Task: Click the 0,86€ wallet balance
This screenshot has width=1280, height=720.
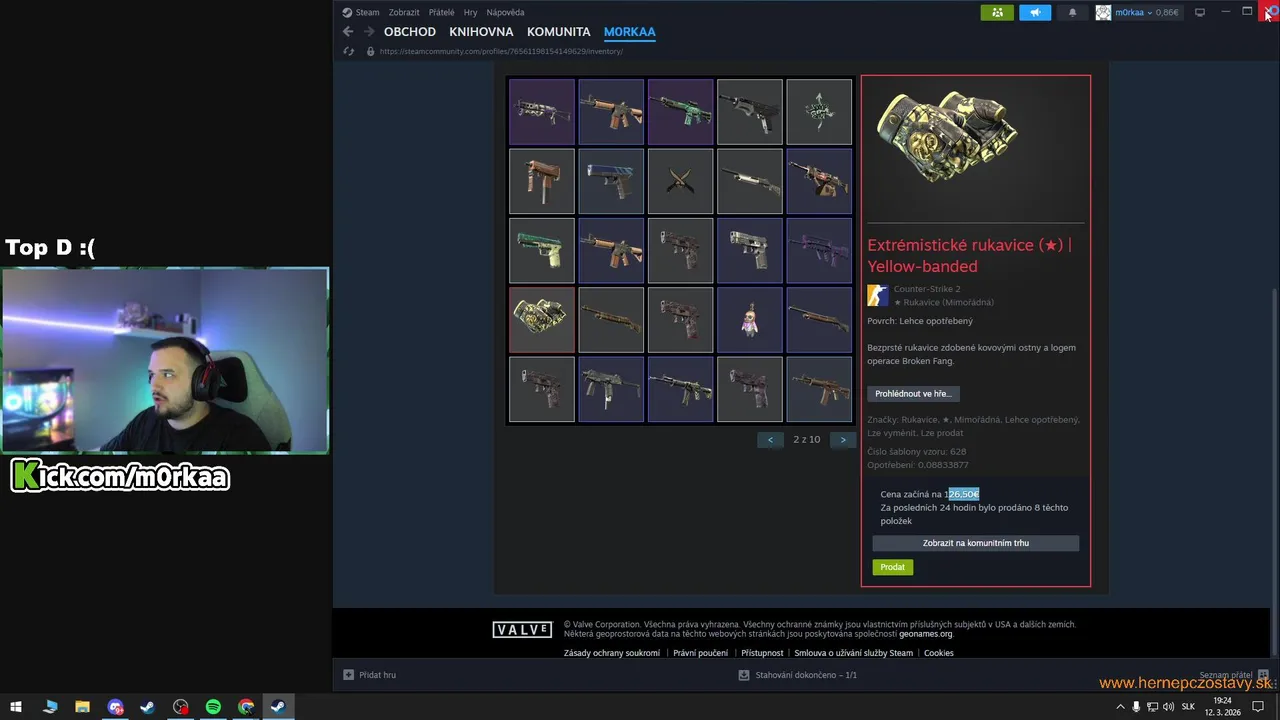Action: coord(1167,12)
